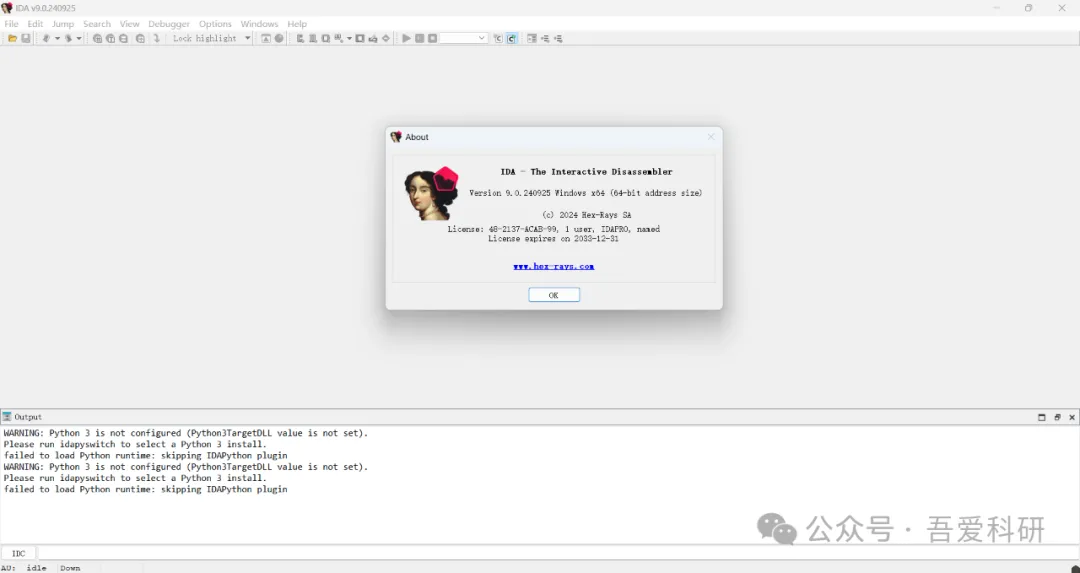Click the Terminate process stop icon
The width and height of the screenshot is (1080, 573).
433,39
